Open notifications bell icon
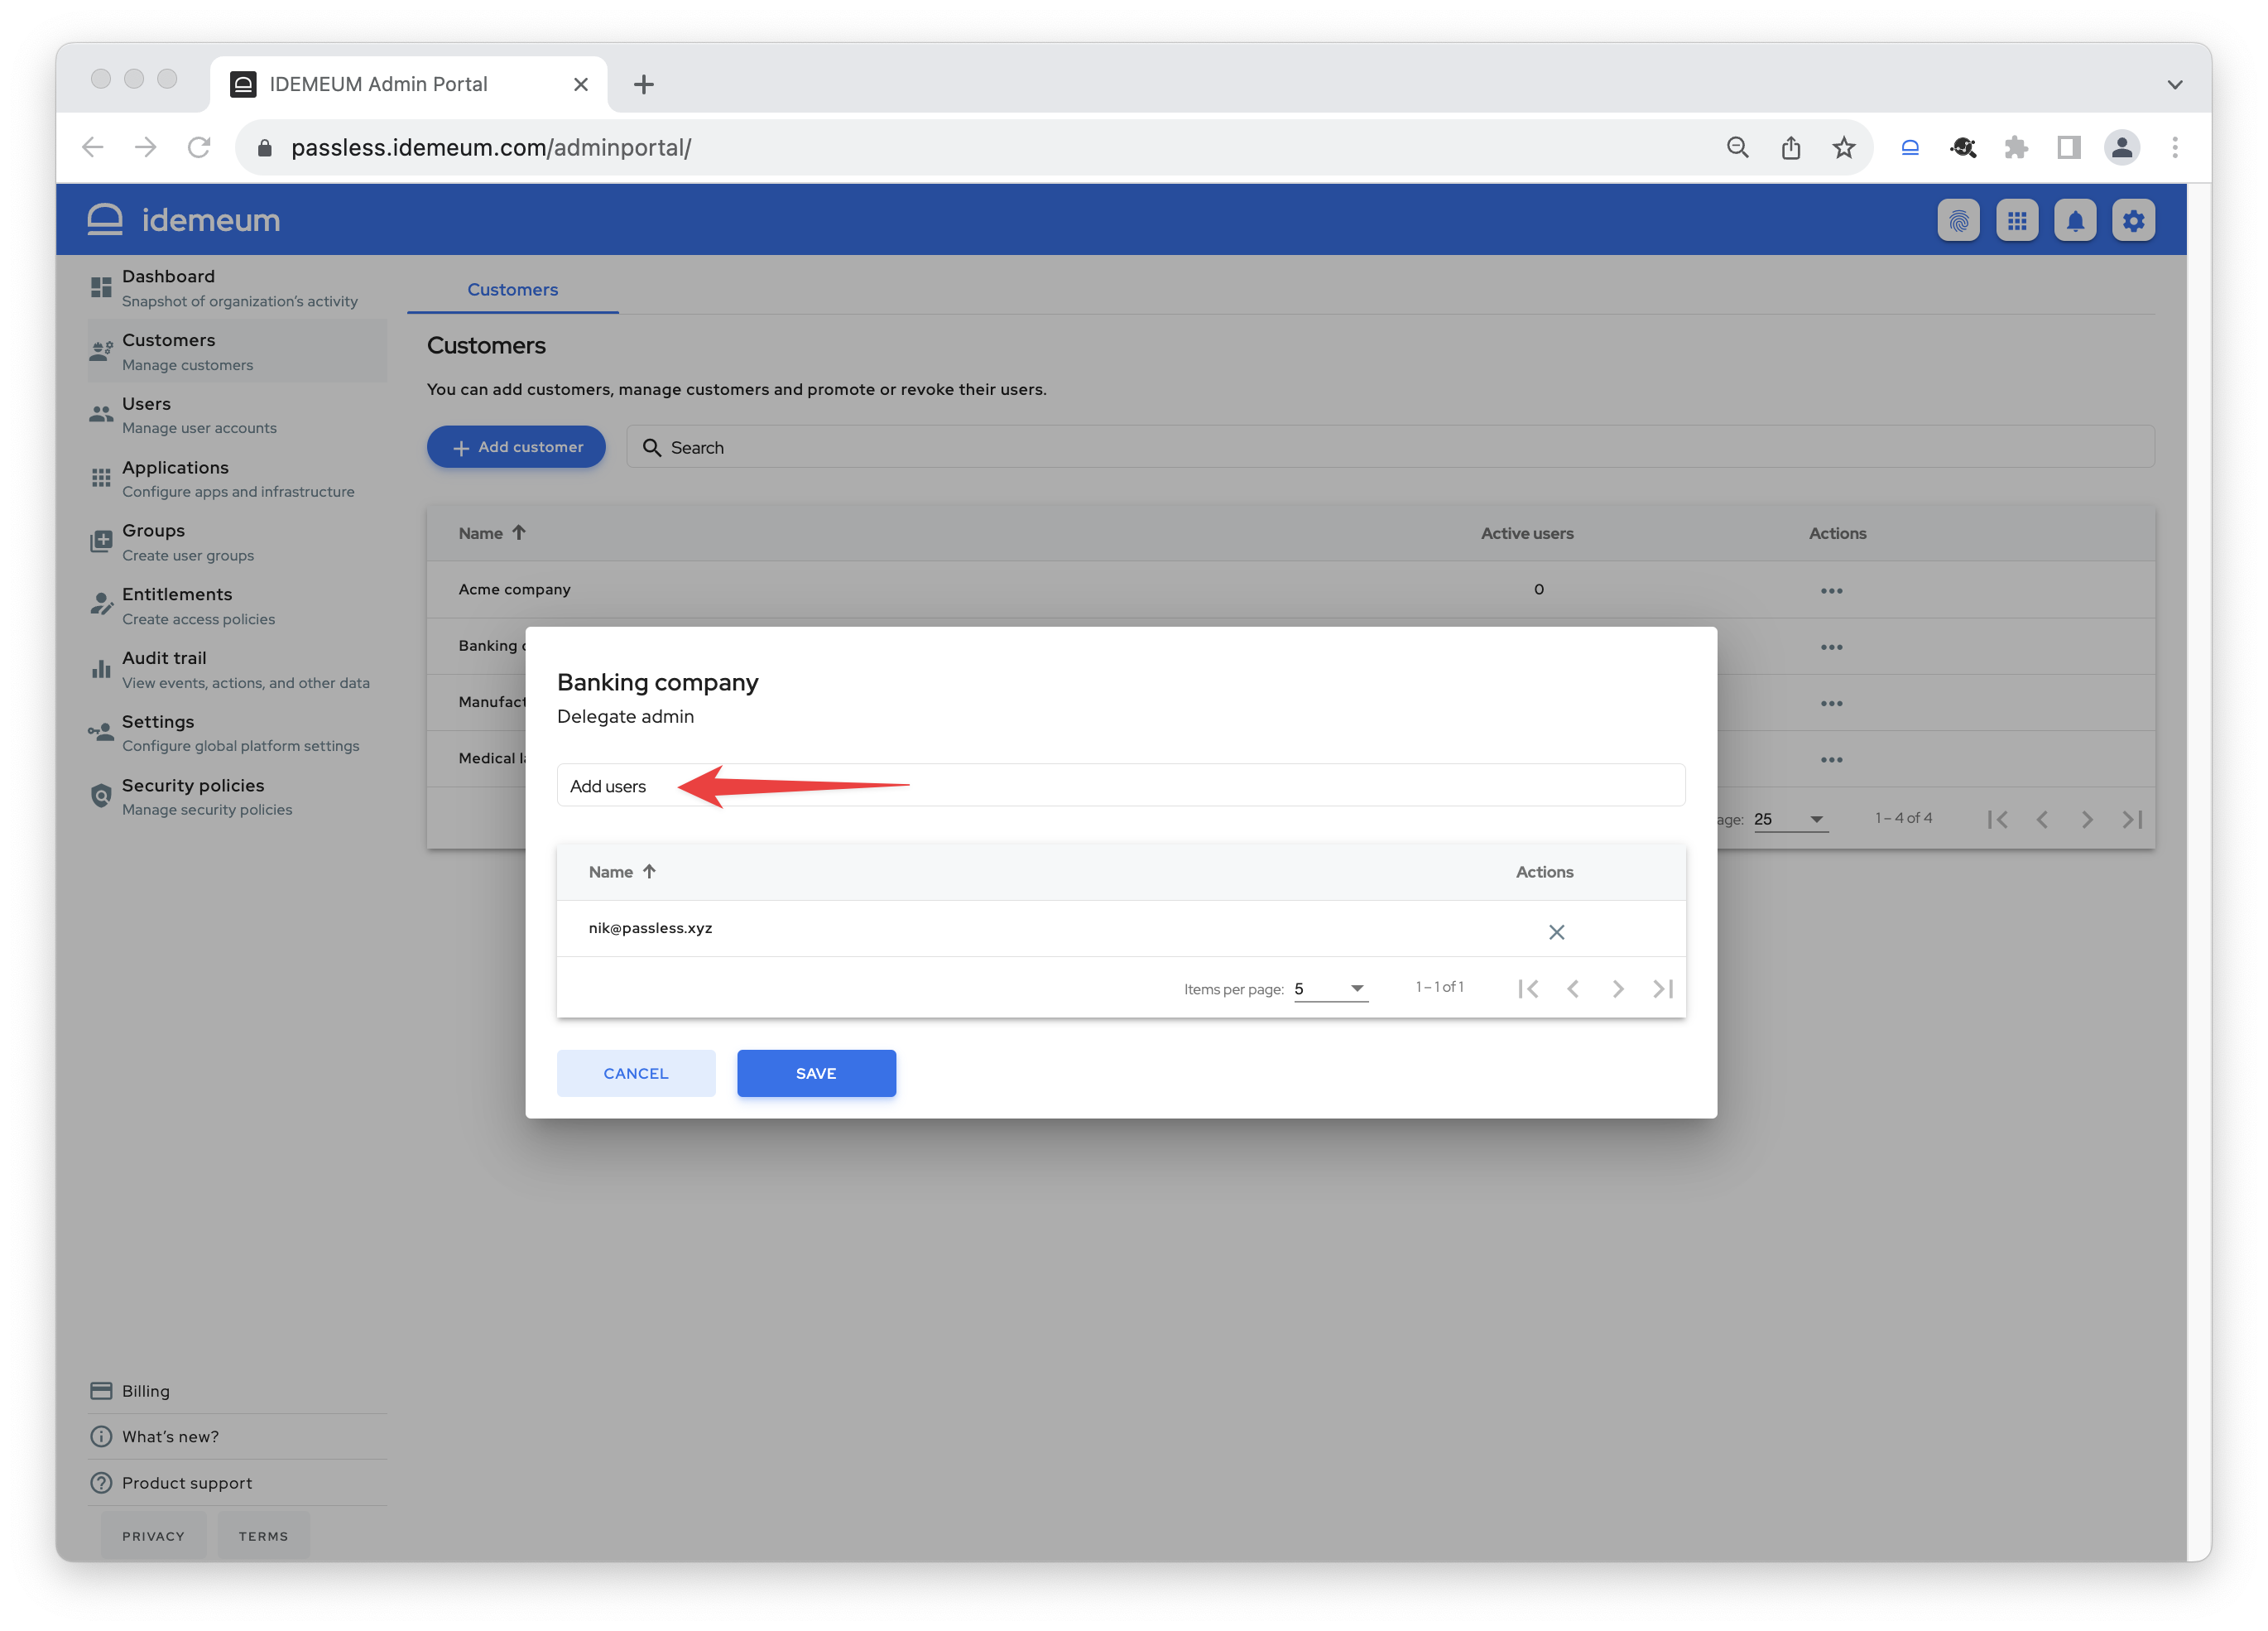 (x=2075, y=220)
